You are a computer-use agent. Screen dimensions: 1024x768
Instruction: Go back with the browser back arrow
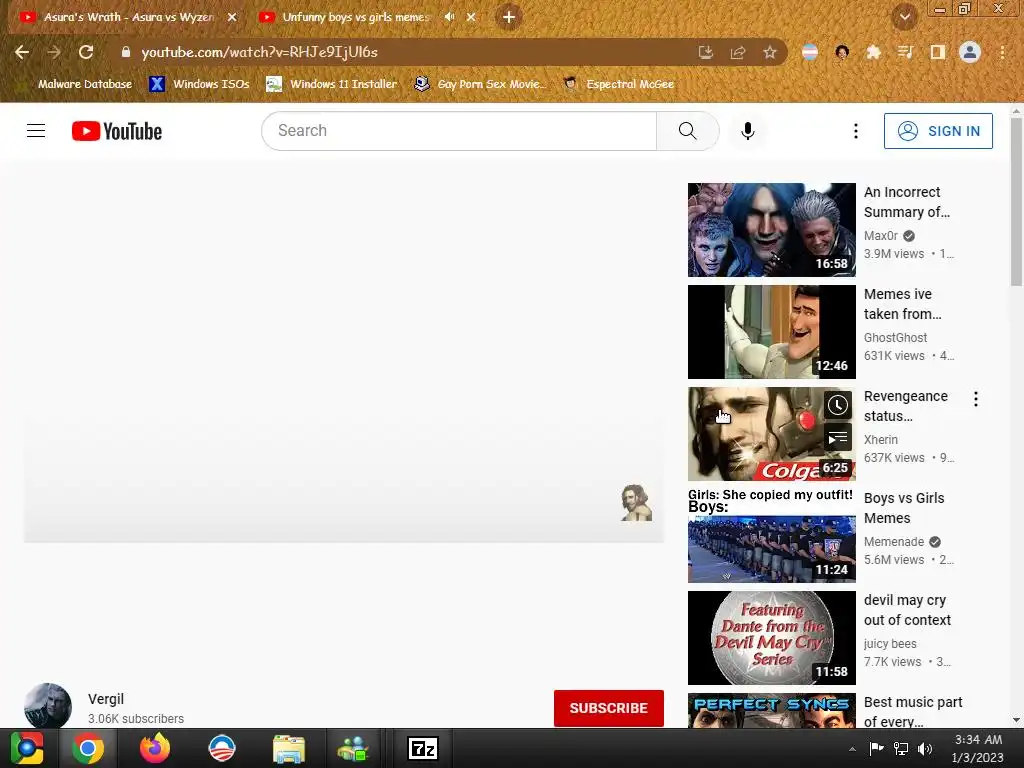pos(22,52)
